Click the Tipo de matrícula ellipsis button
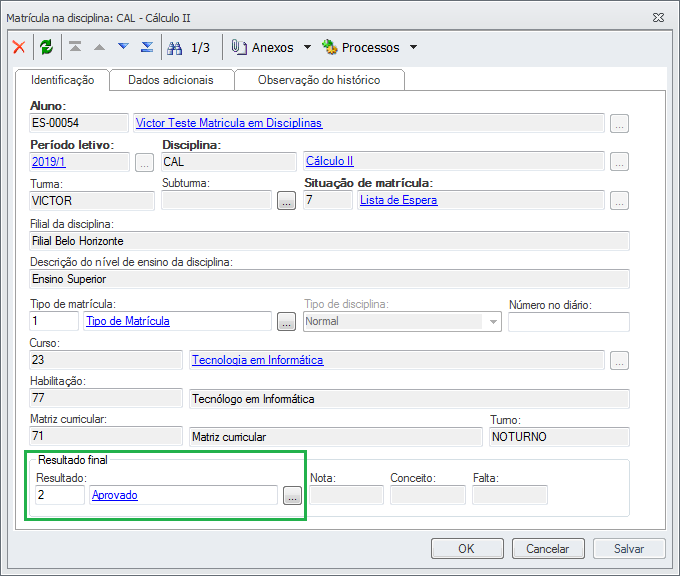680x576 pixels. pos(286,322)
